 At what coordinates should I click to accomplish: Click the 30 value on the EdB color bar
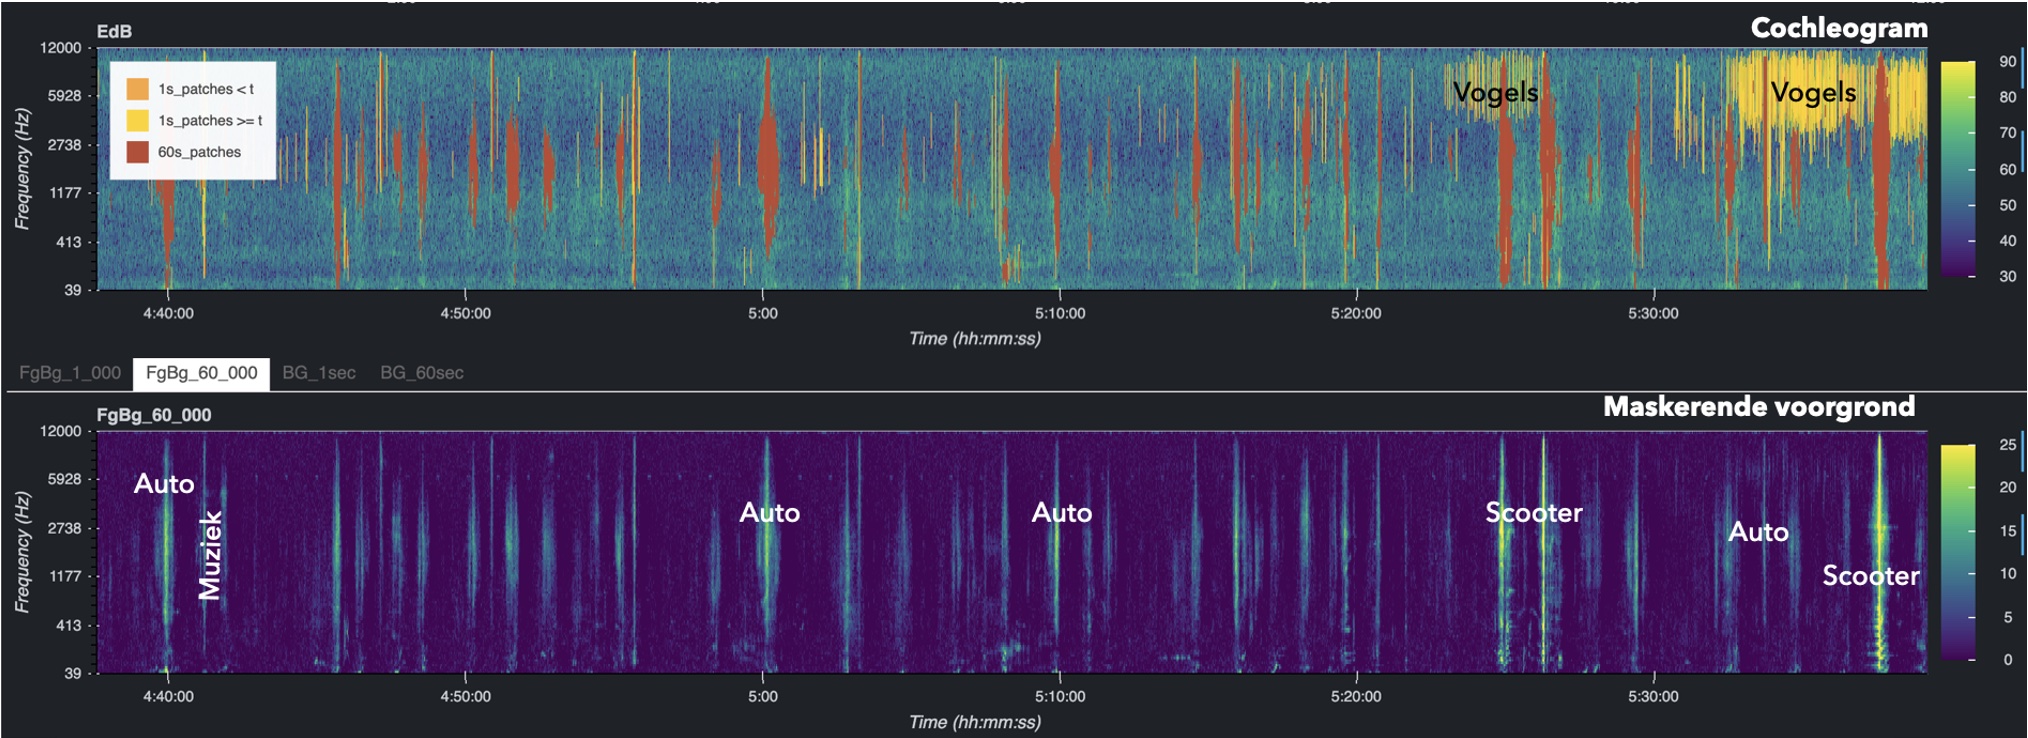[x=2007, y=276]
